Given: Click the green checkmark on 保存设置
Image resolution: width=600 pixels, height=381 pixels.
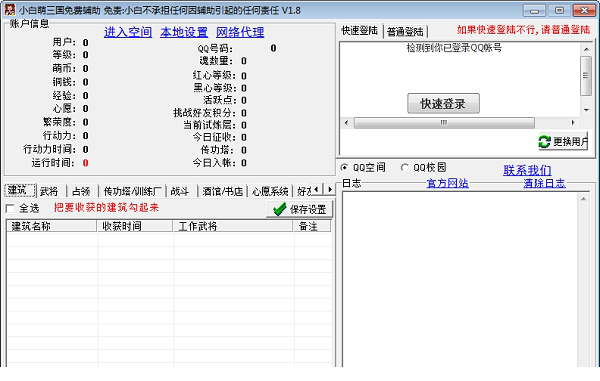Looking at the screenshot, I should [280, 209].
